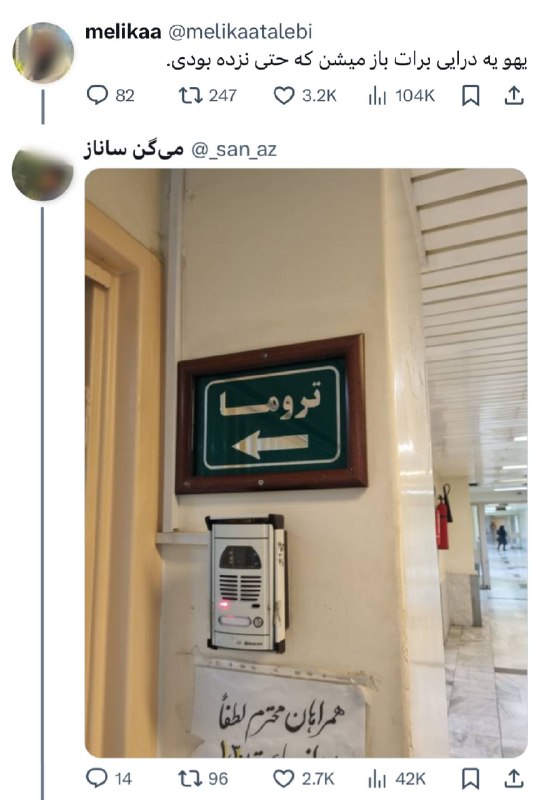Retweet the reply with 96 retweets
540x800 pixels.
[x=203, y=779]
